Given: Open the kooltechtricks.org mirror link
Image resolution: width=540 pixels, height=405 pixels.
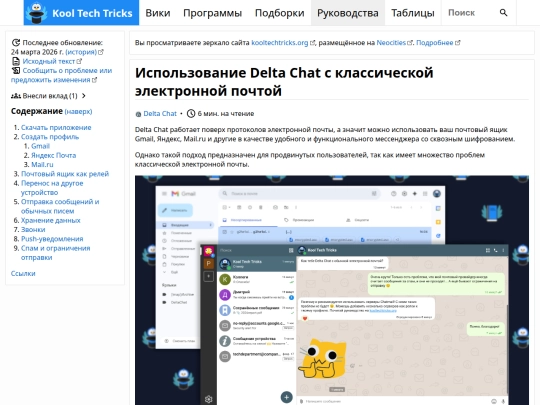Looking at the screenshot, I should click(x=283, y=43).
